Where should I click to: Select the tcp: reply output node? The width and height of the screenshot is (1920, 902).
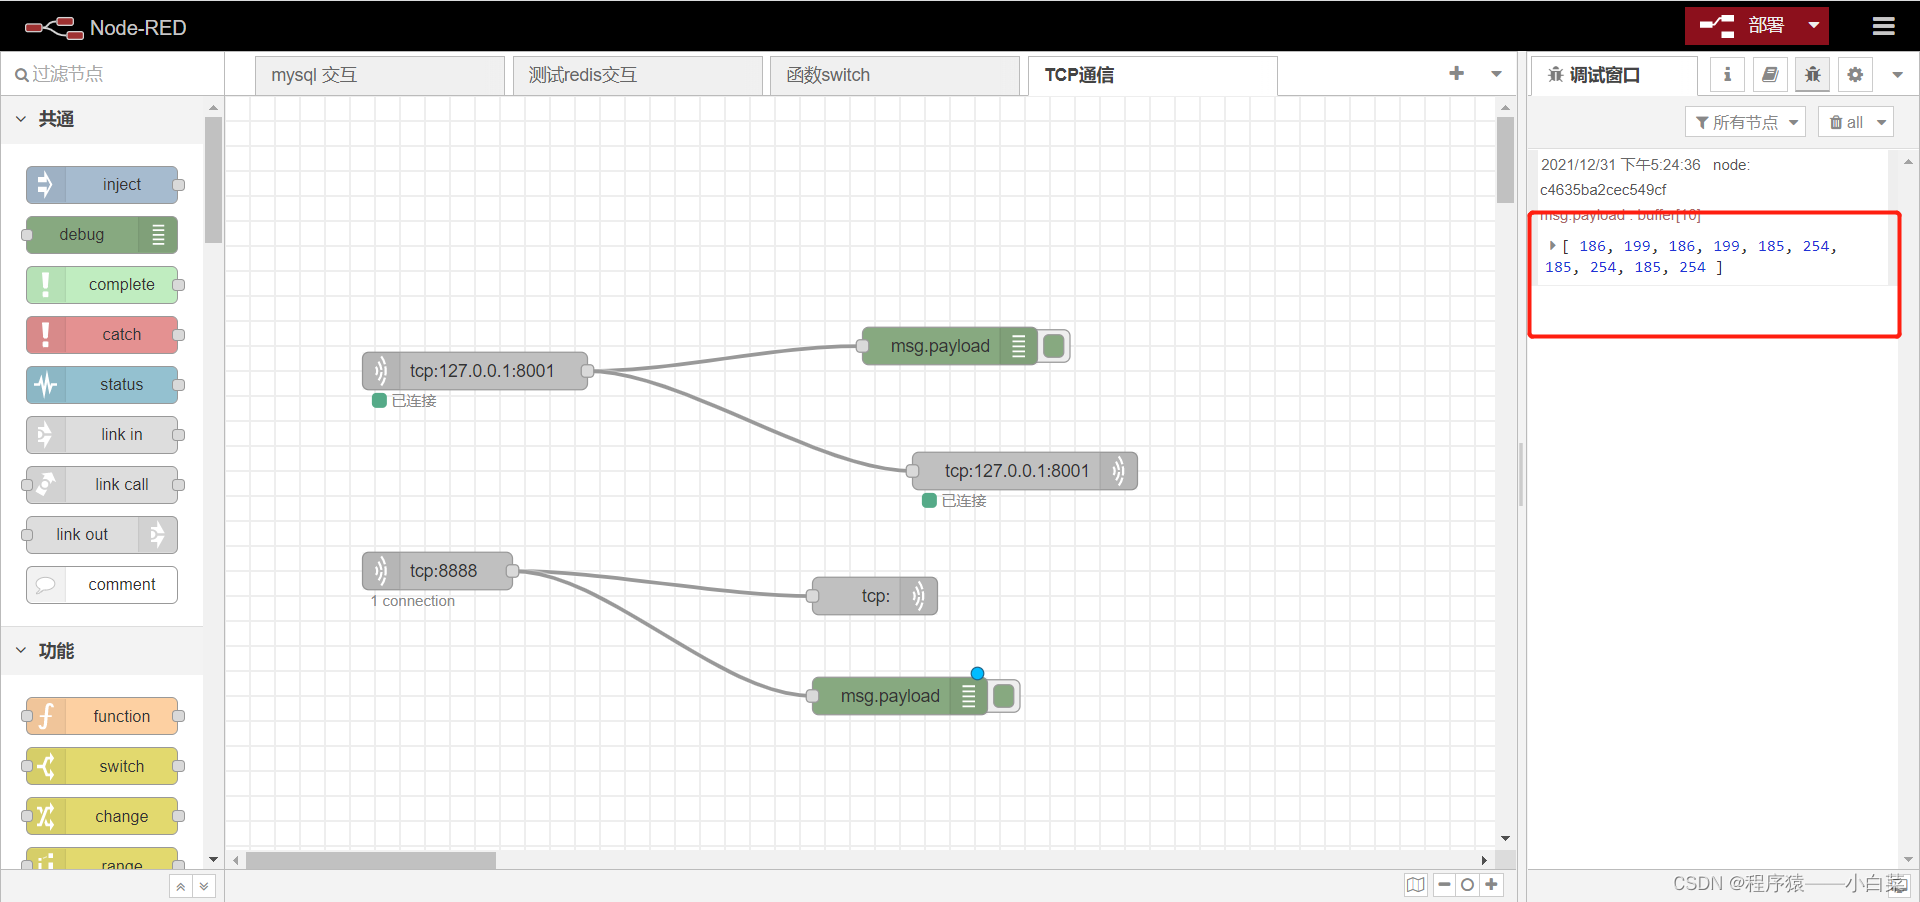click(x=875, y=596)
